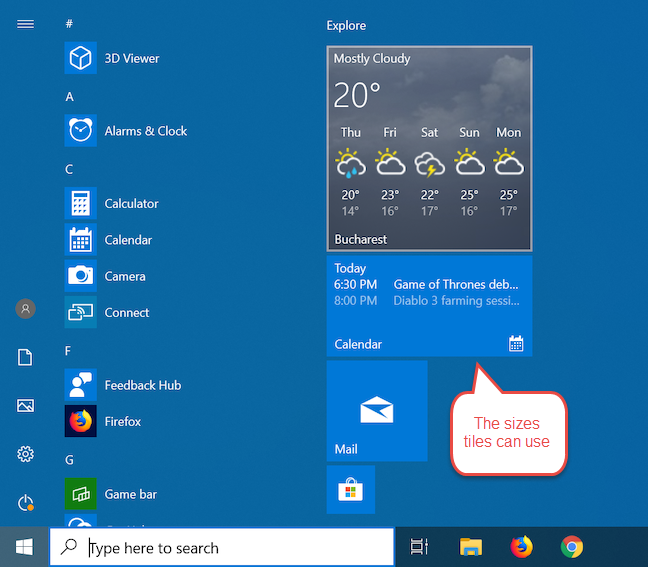The height and width of the screenshot is (567, 648).
Task: Open the Mail tile
Action: 377,411
